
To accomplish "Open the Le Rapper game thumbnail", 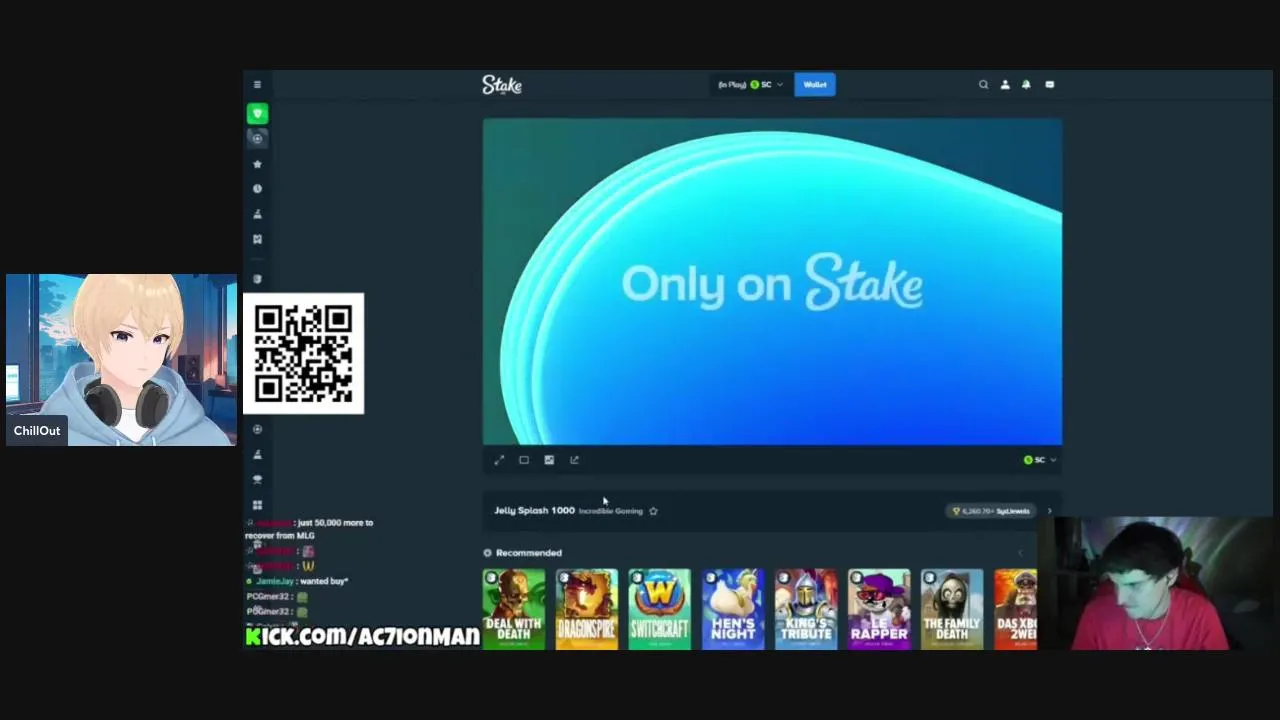I will pyautogui.click(x=879, y=609).
